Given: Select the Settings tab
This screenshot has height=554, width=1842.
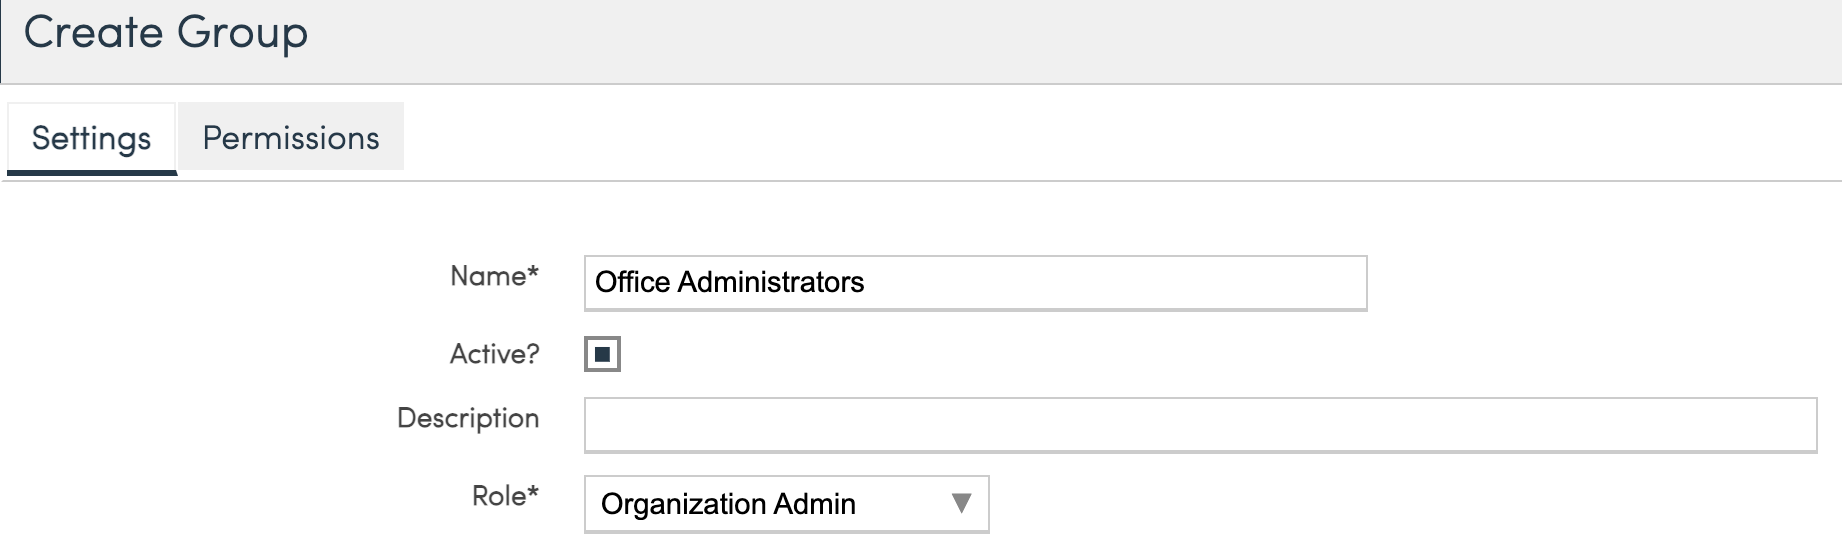Looking at the screenshot, I should coord(91,138).
